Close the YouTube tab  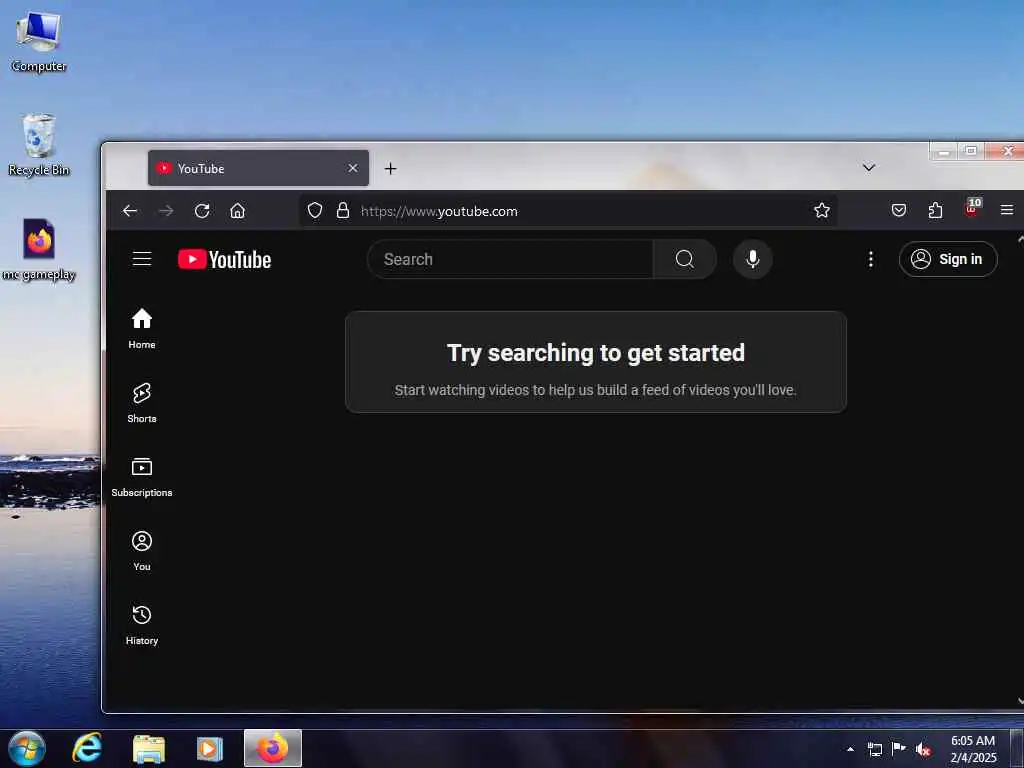(353, 168)
